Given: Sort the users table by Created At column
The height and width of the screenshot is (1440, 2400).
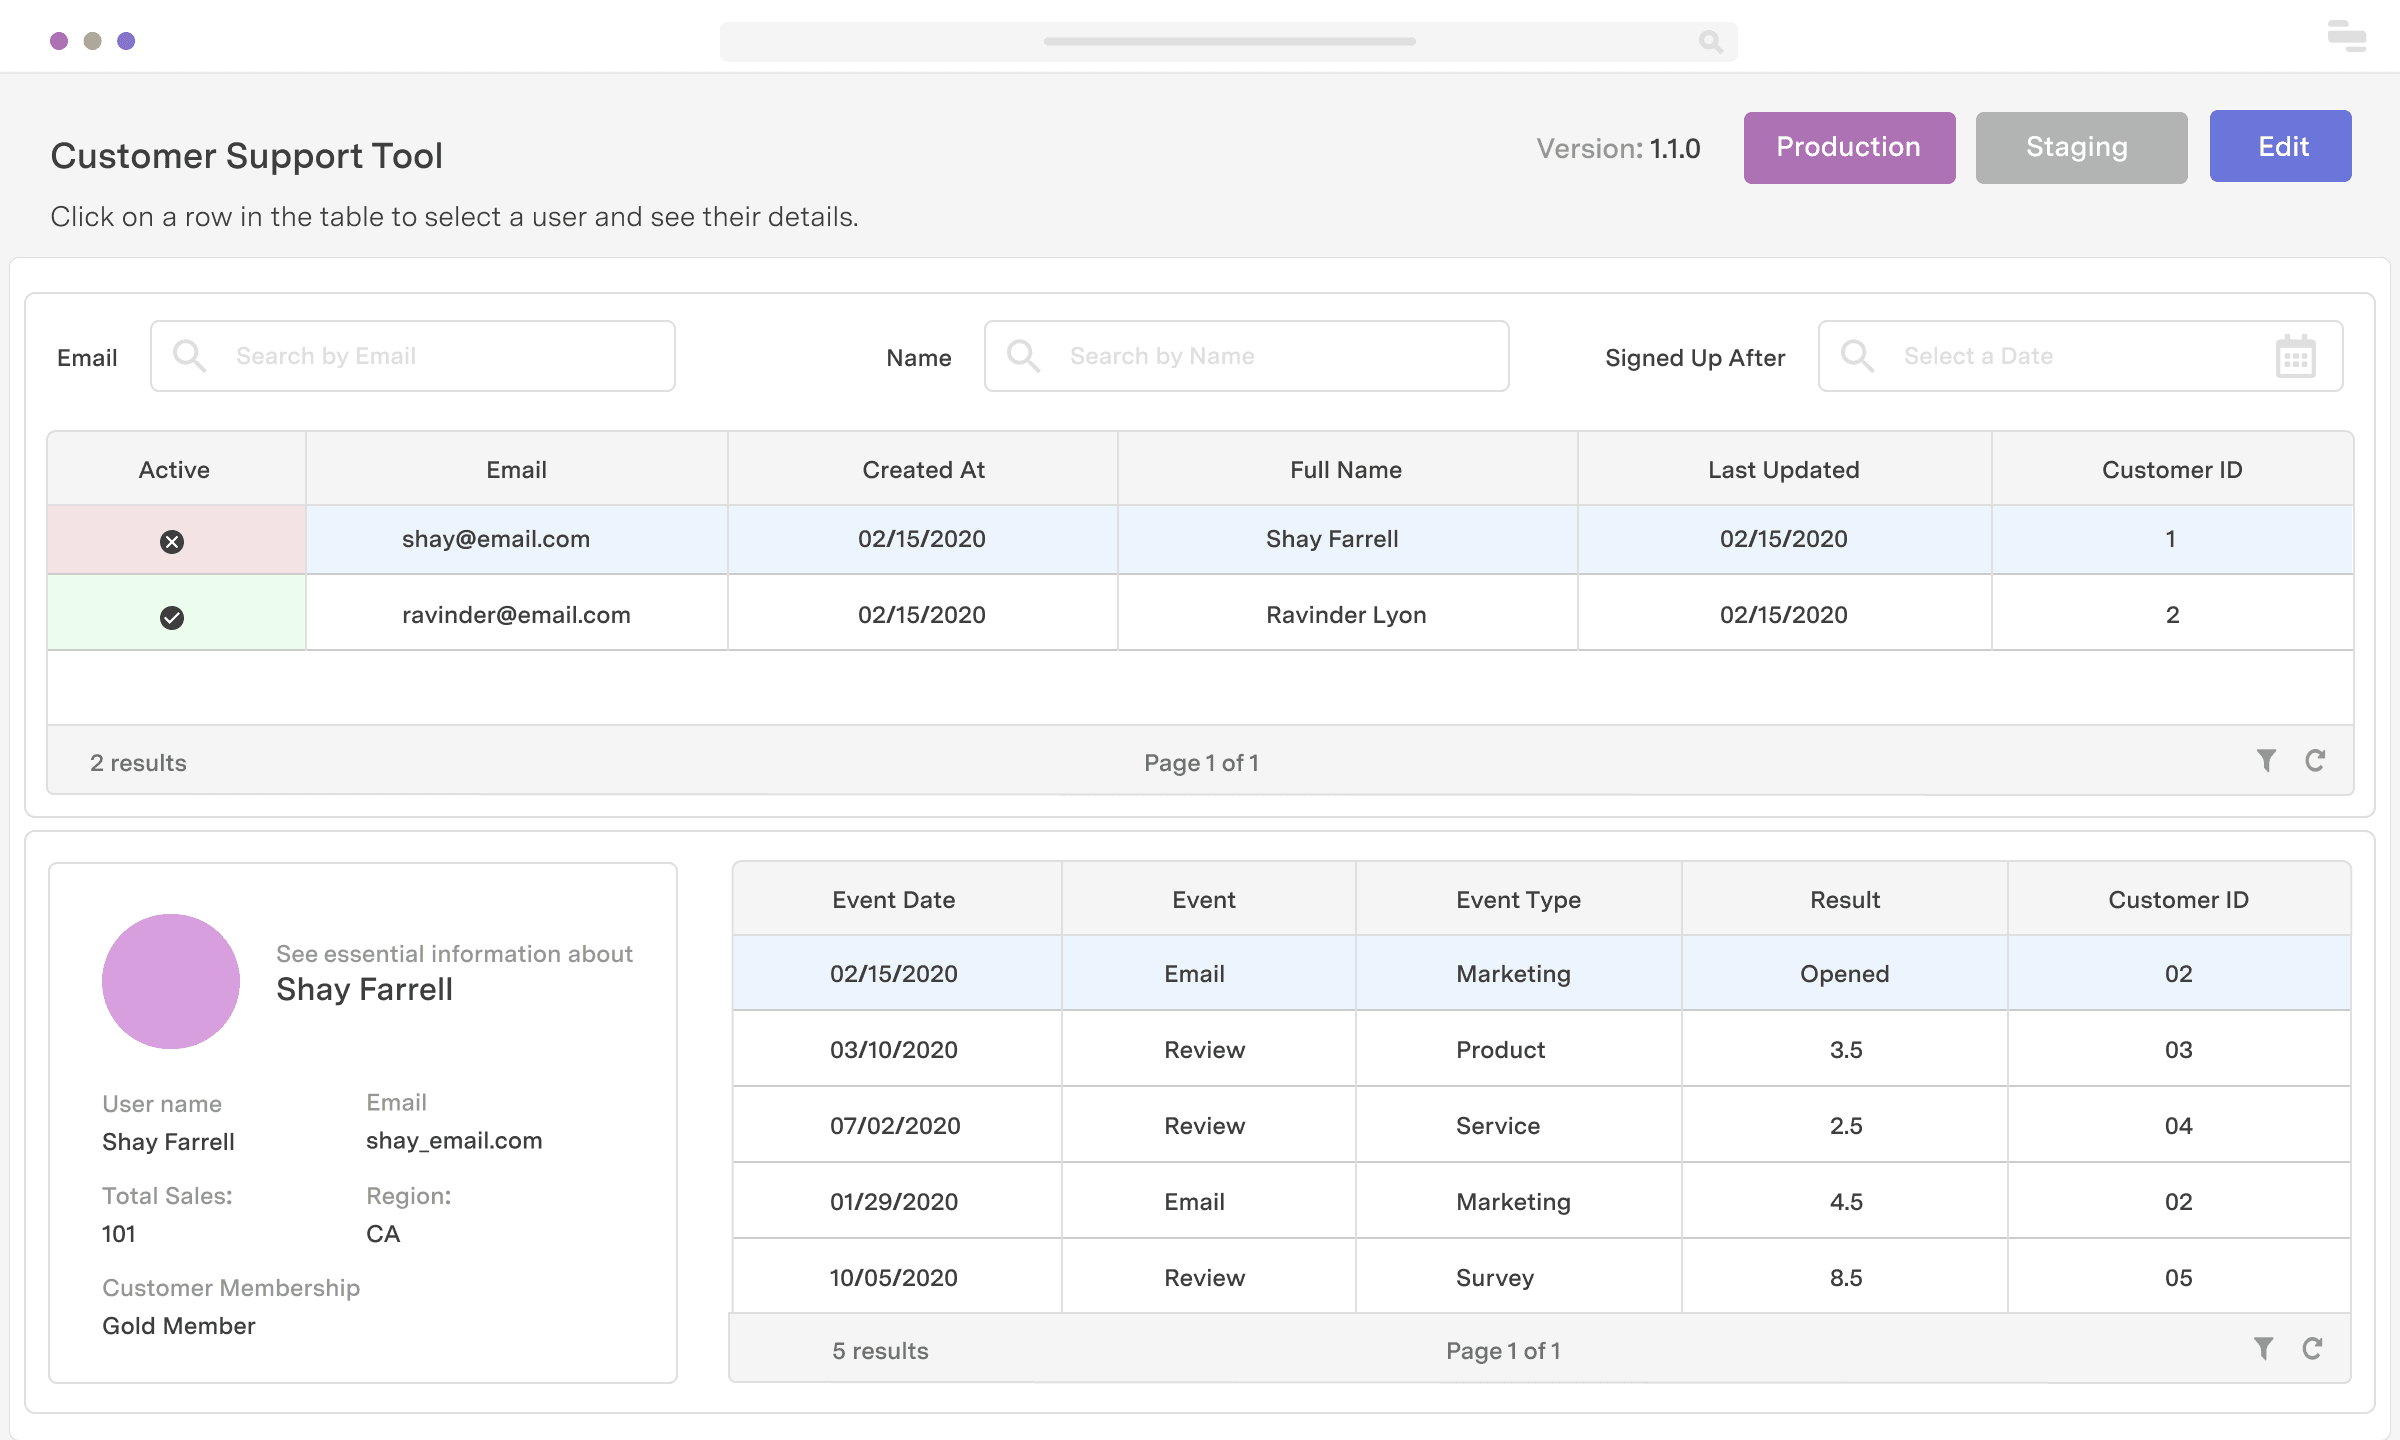Looking at the screenshot, I should pos(922,468).
